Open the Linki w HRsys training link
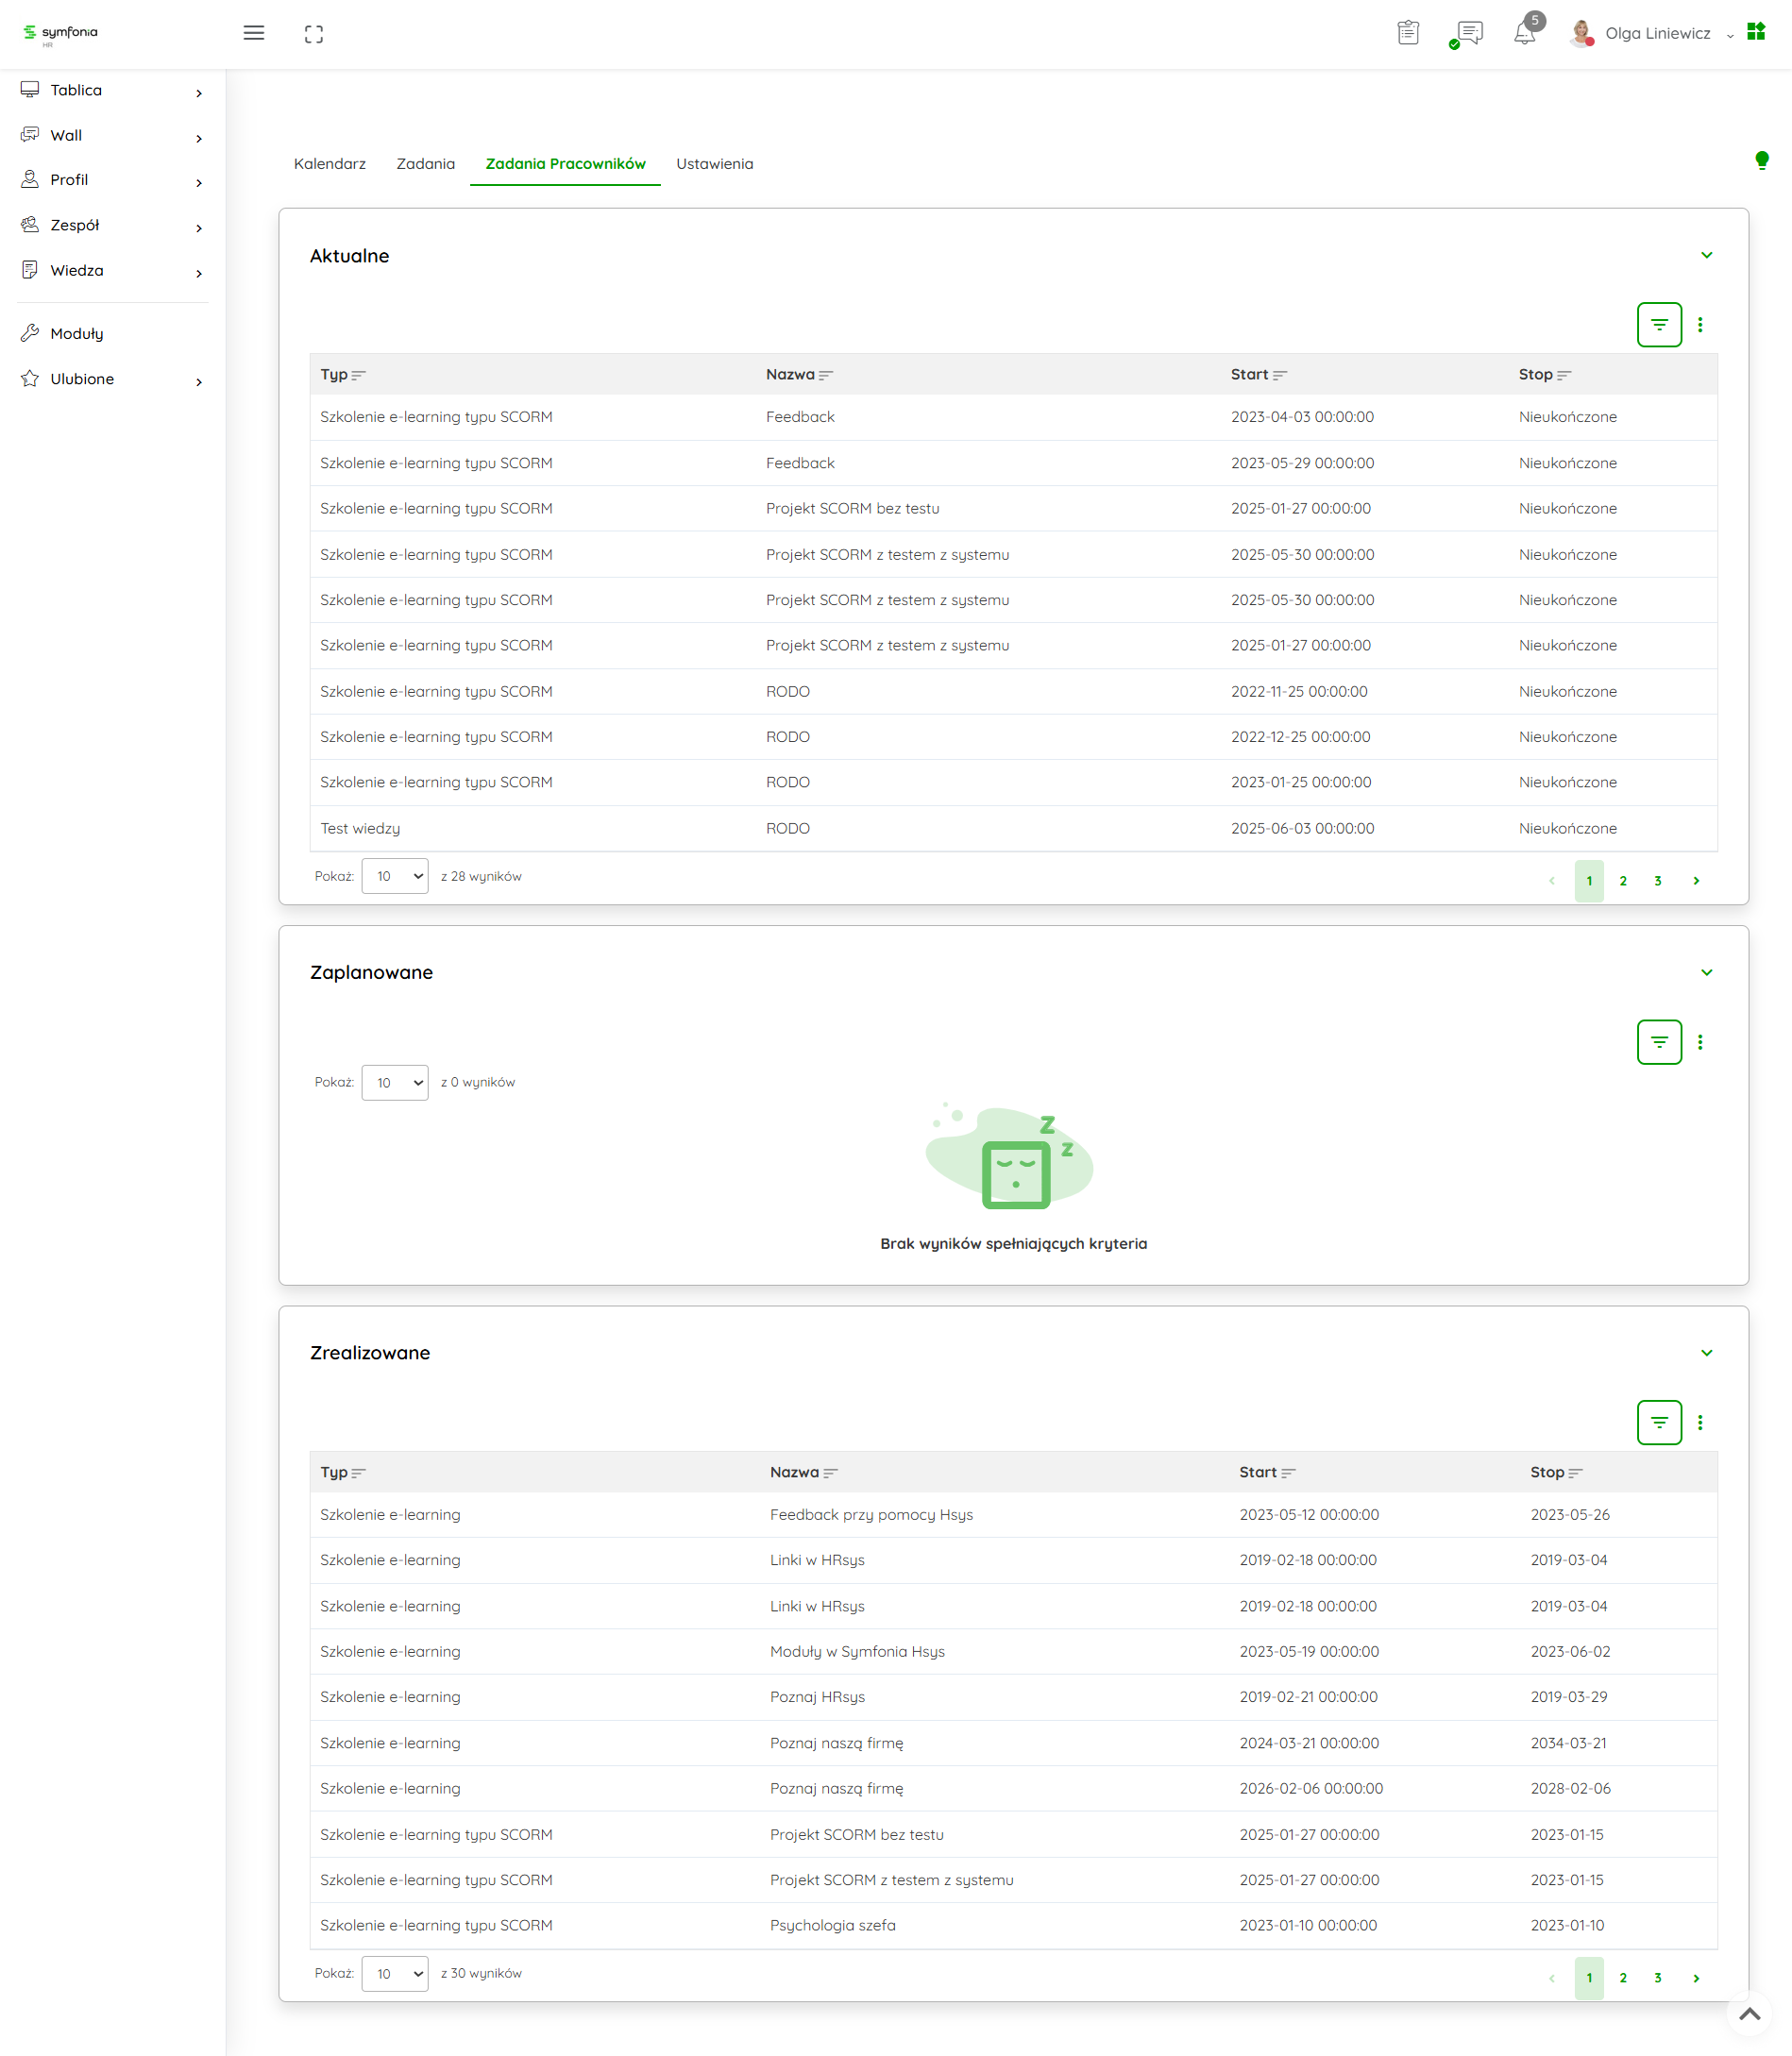The image size is (1792, 2056). click(816, 1560)
